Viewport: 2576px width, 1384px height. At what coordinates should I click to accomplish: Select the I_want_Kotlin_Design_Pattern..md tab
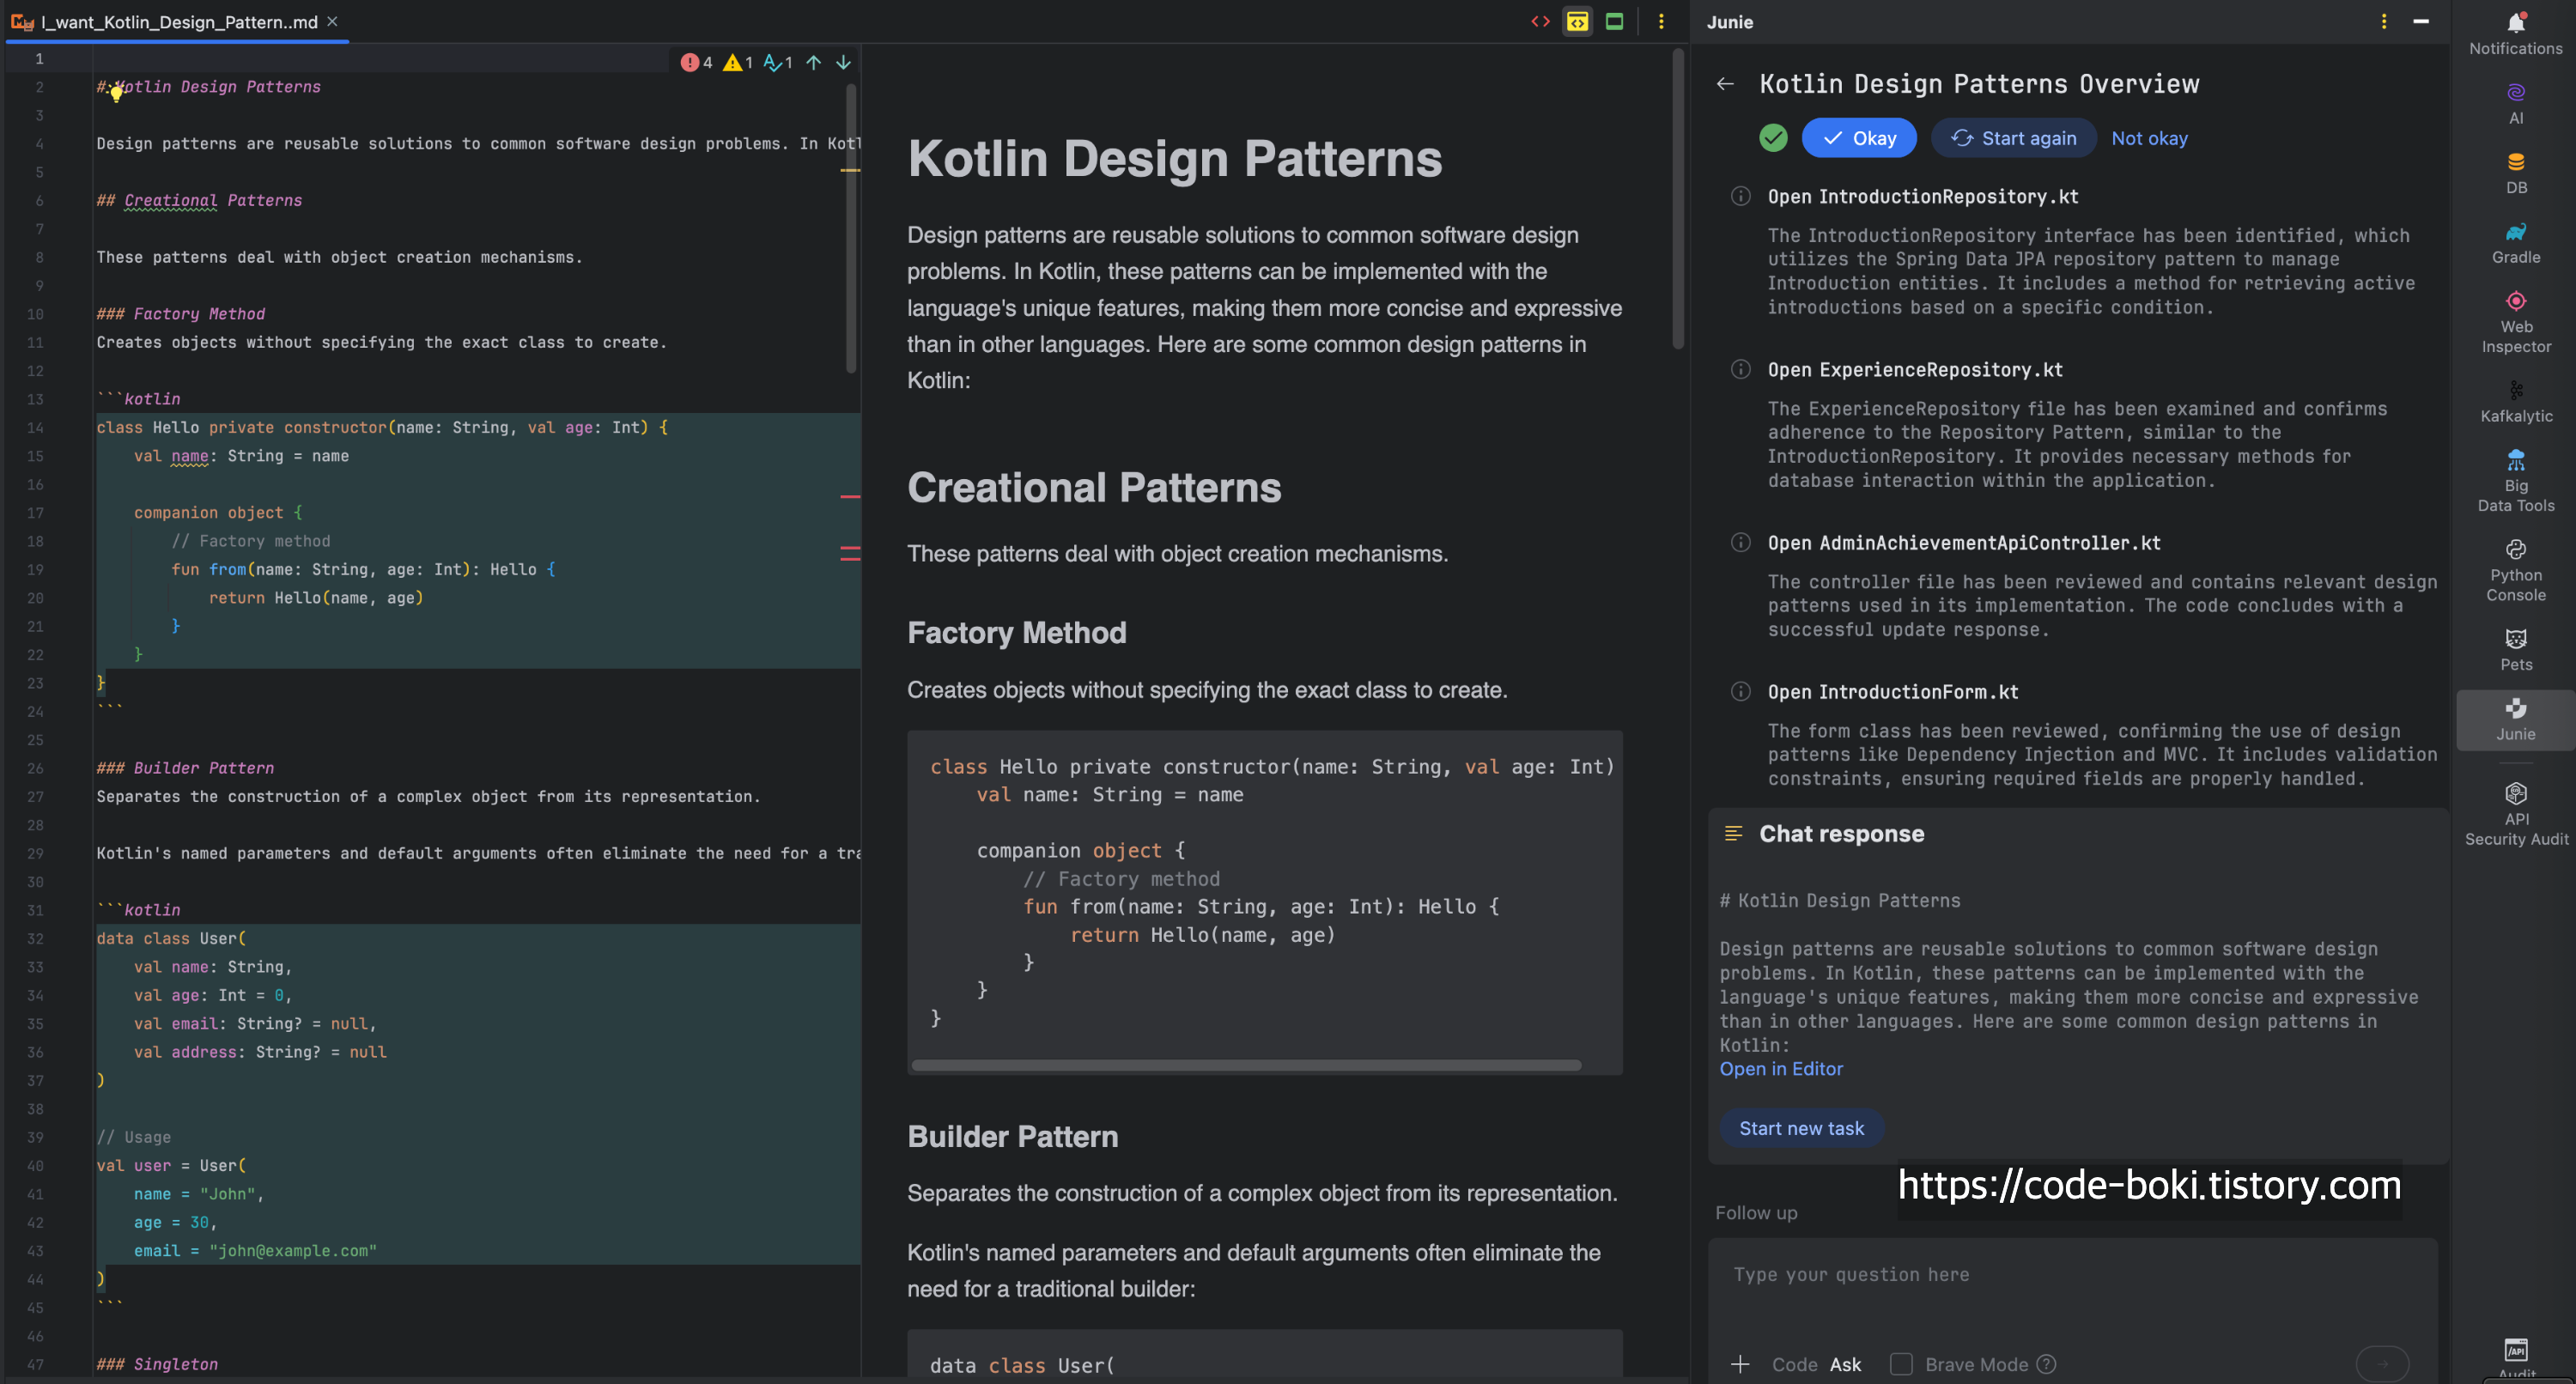(x=178, y=21)
